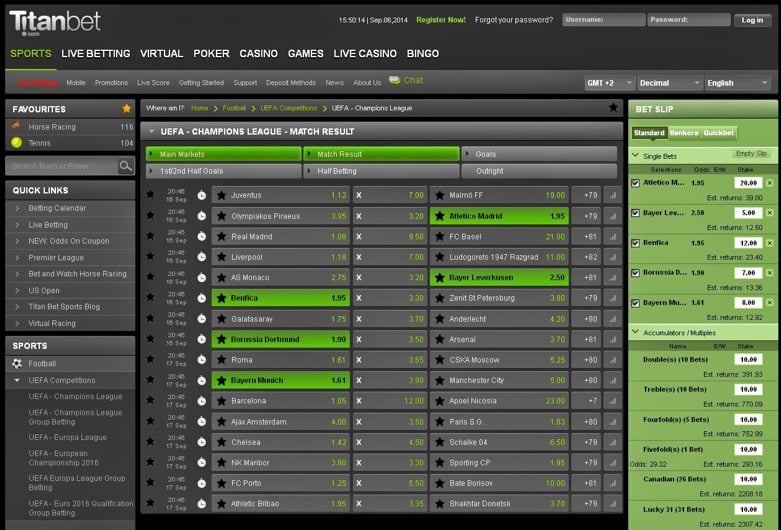Screen dimensions: 781x530
Task: Open statistics icon for Juventus match
Action: click(x=612, y=195)
